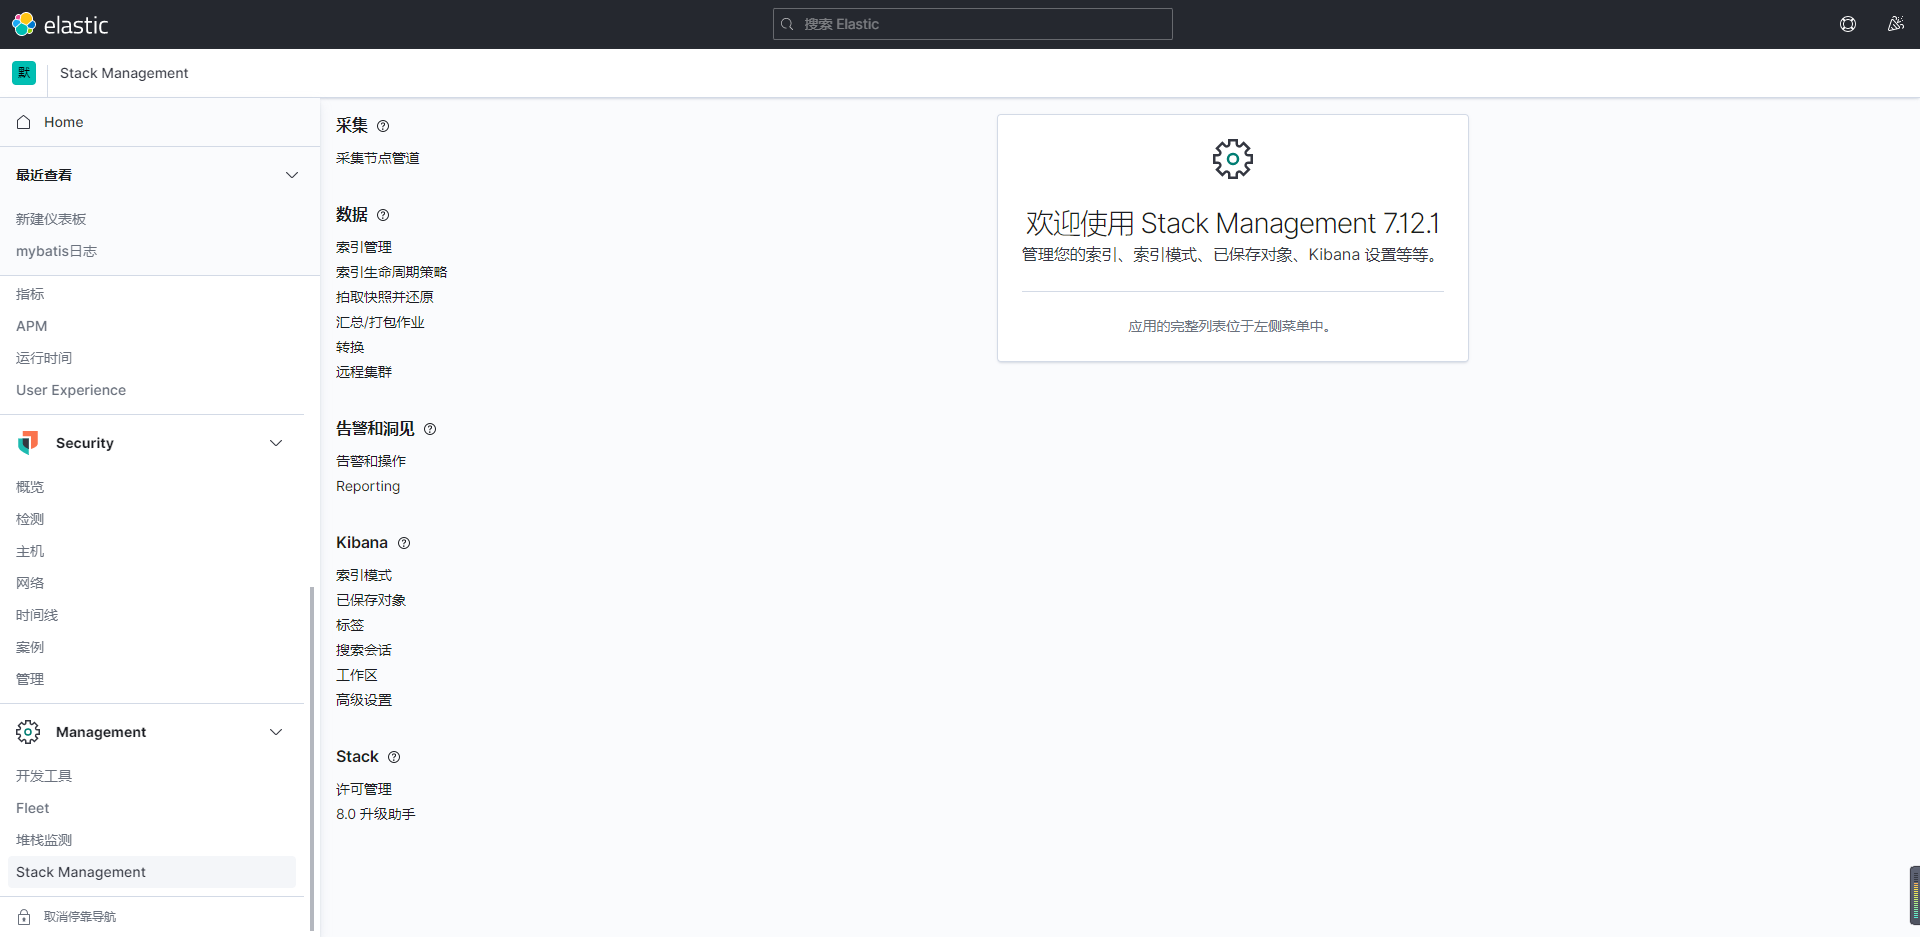1920x937 pixels.
Task: Open the newsfeed icon in top-right header
Action: click(1895, 24)
